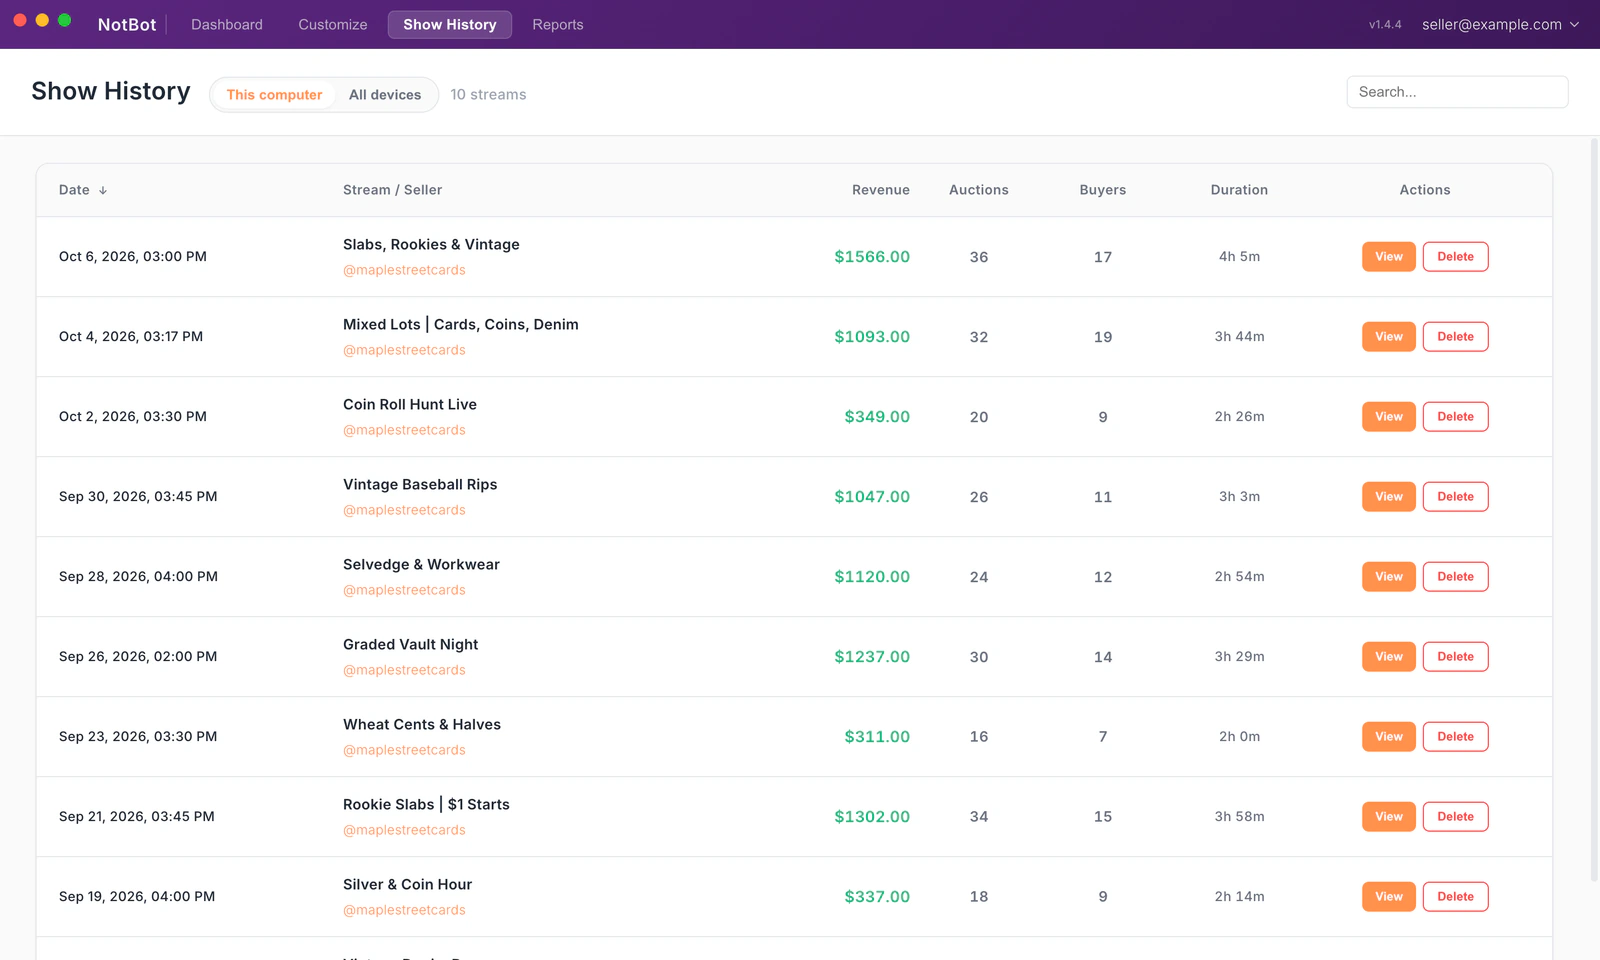
Task: Delete the Mixed Lots stream
Action: coord(1455,337)
